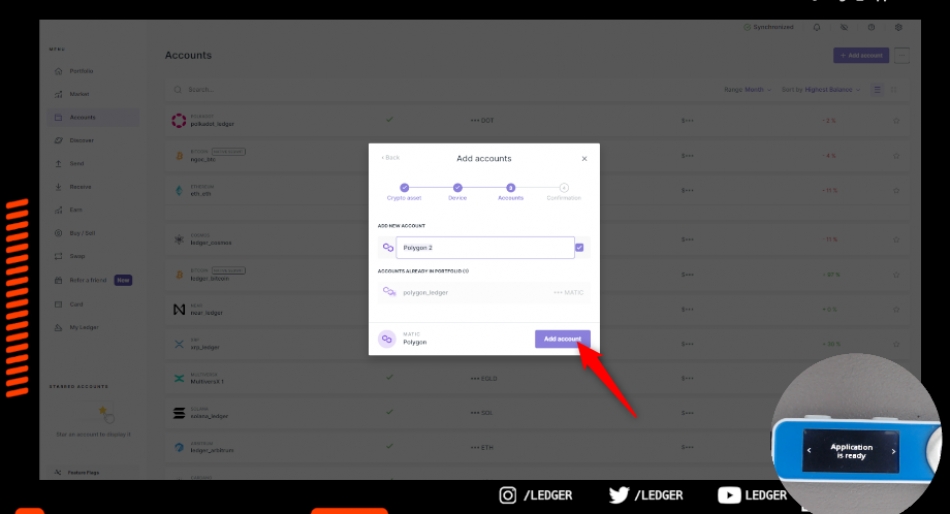Click the Bitcoin icon of ngoc_btc
950x514 pixels.
point(179,156)
